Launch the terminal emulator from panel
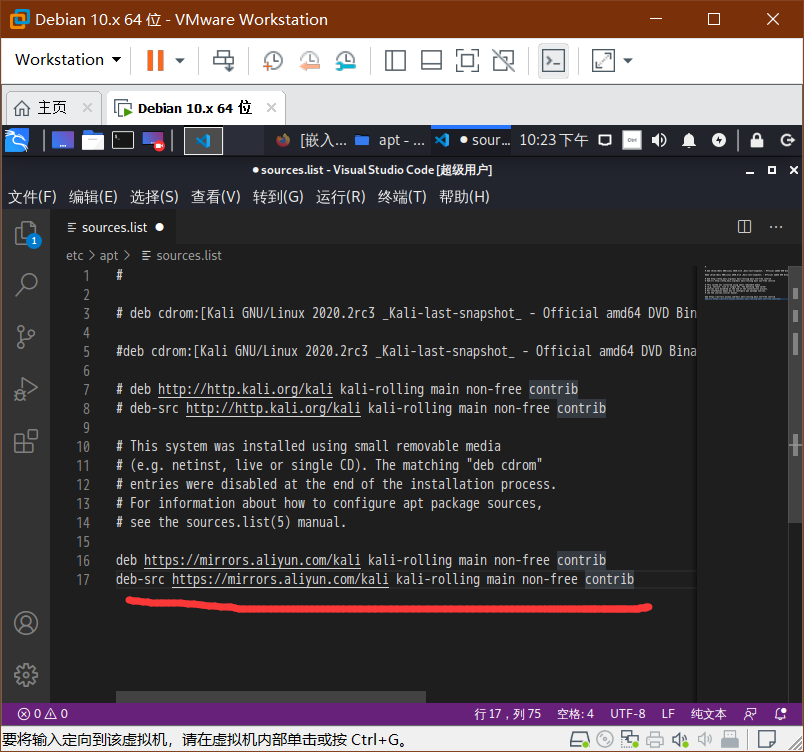Image resolution: width=804 pixels, height=752 pixels. 123,140
